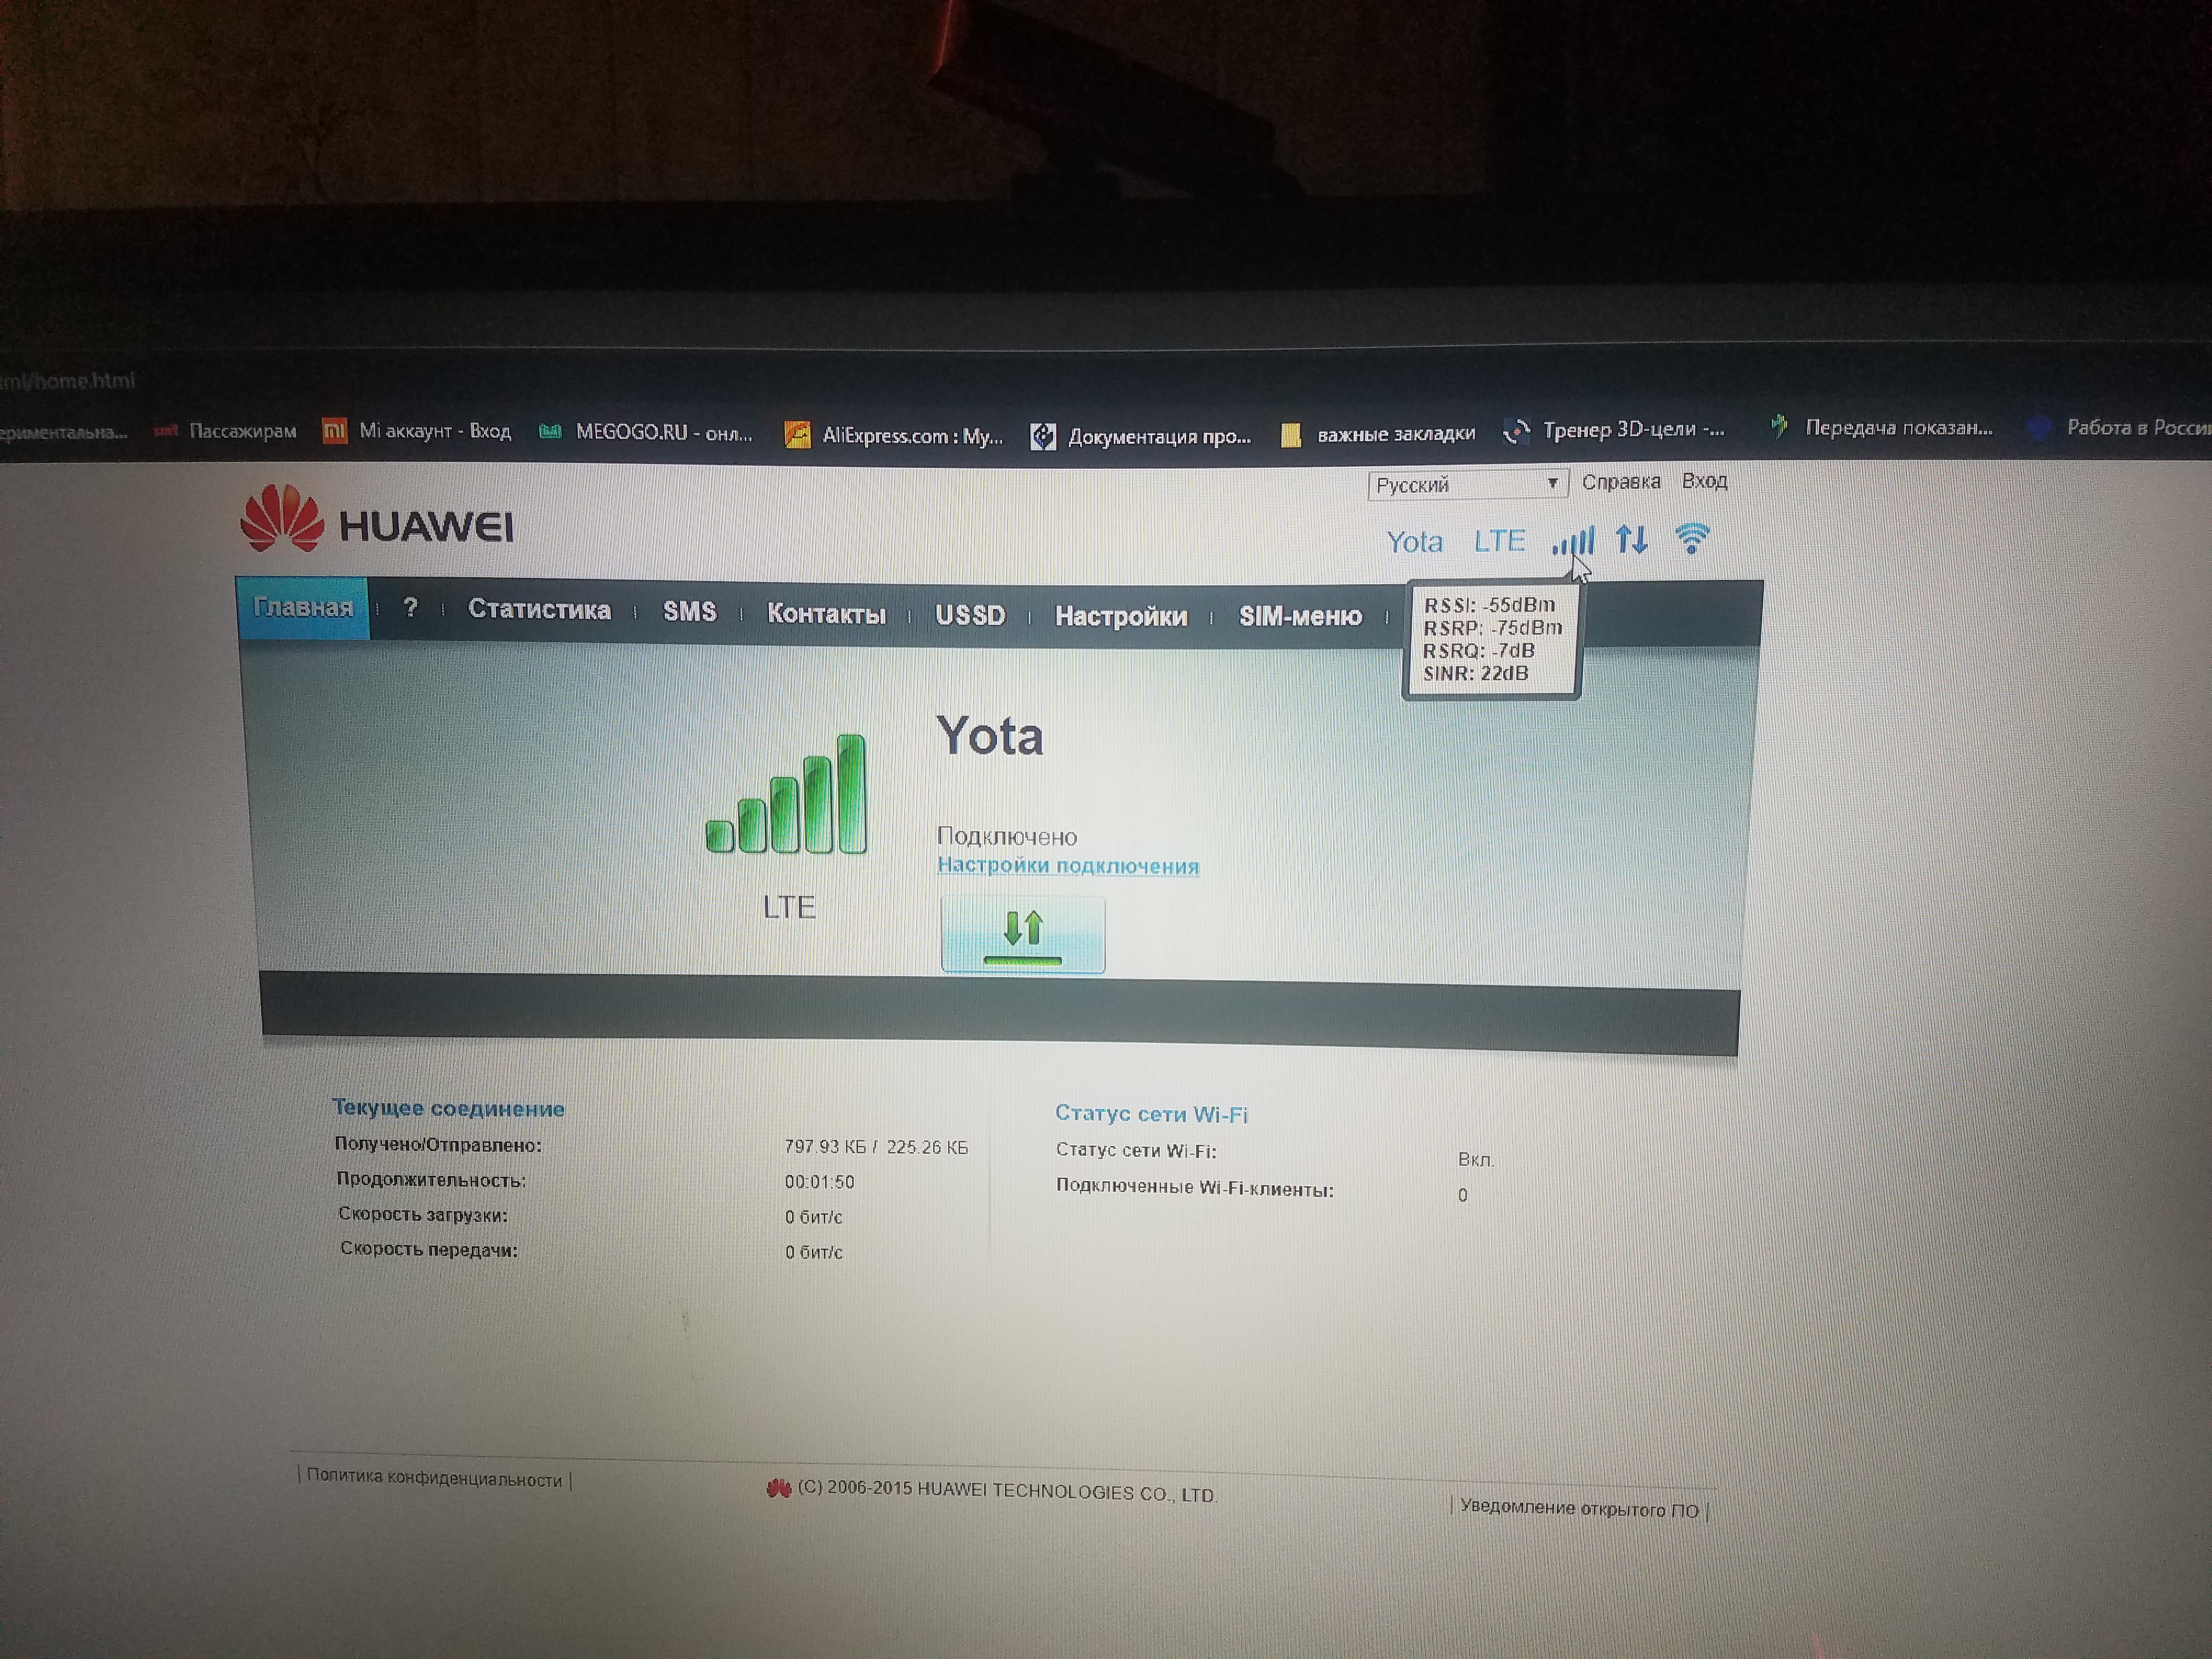Image resolution: width=2212 pixels, height=1659 pixels.
Task: Click the Вход login link
Action: (1704, 481)
